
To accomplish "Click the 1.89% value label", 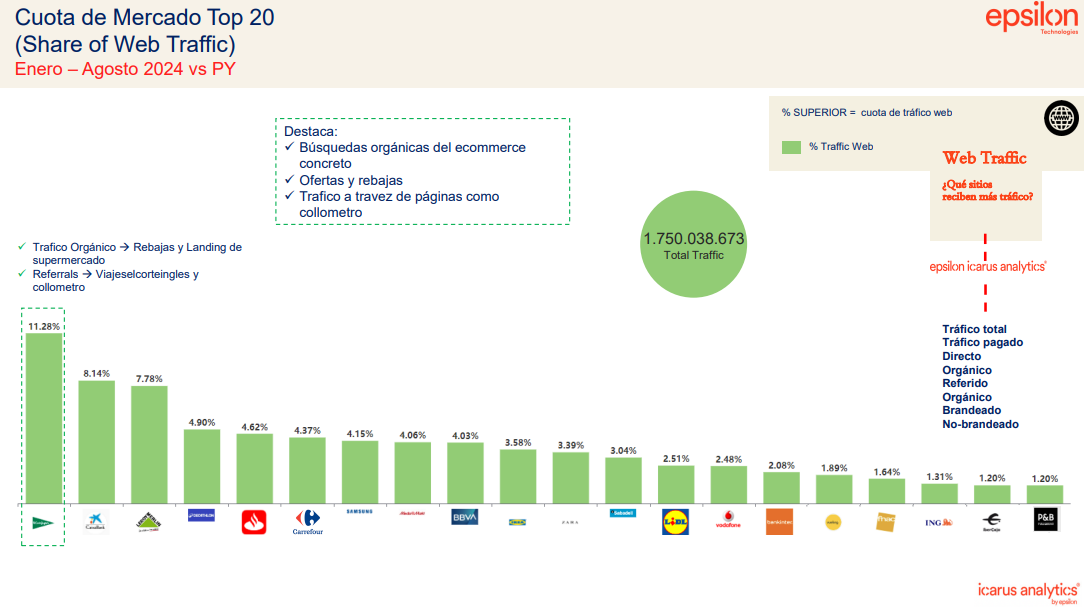I will click(834, 468).
